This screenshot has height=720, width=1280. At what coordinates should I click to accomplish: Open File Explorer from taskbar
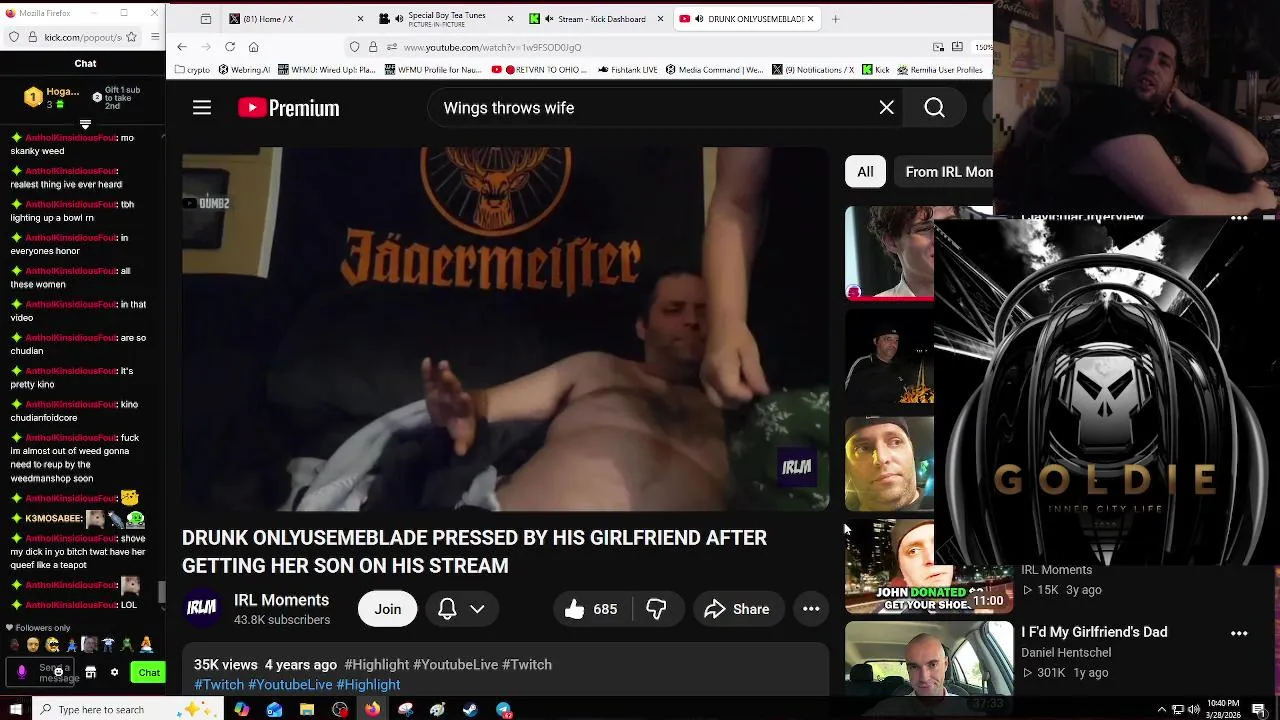click(307, 710)
